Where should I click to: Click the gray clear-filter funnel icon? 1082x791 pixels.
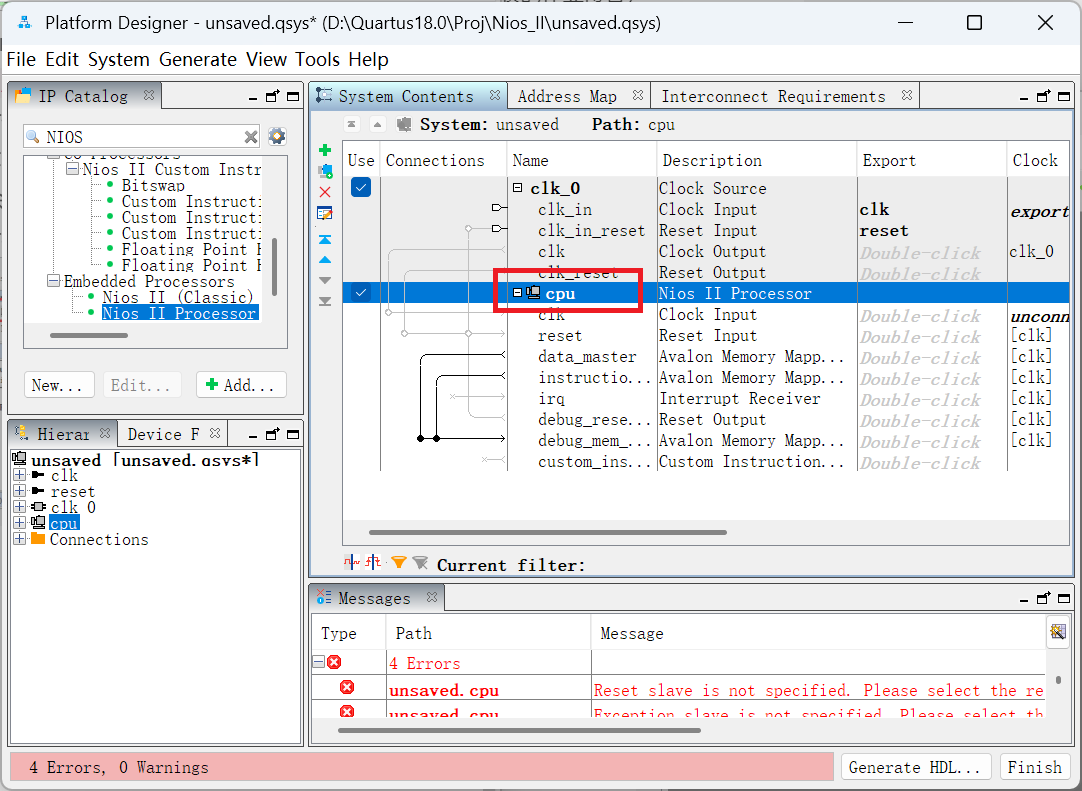tap(420, 563)
